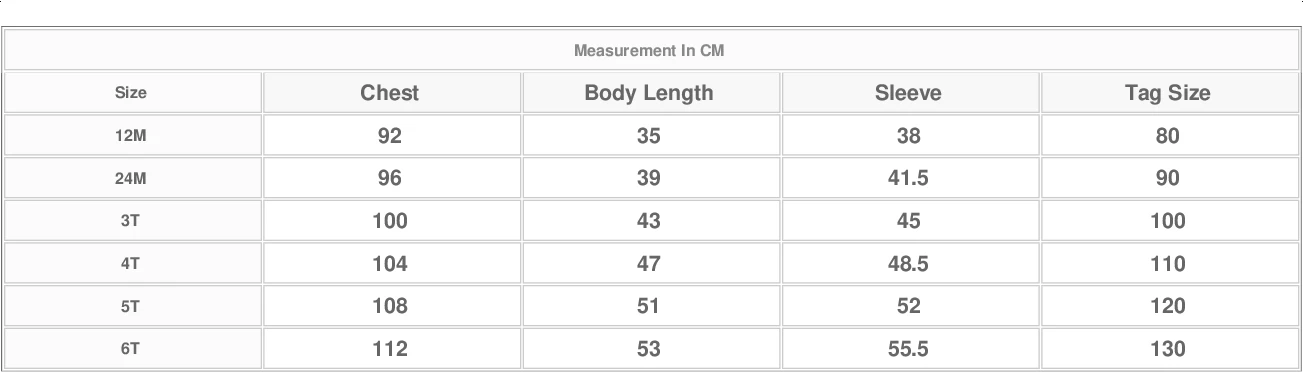The height and width of the screenshot is (372, 1303).
Task: Click chest value 92 for 12M
Action: click(x=390, y=136)
